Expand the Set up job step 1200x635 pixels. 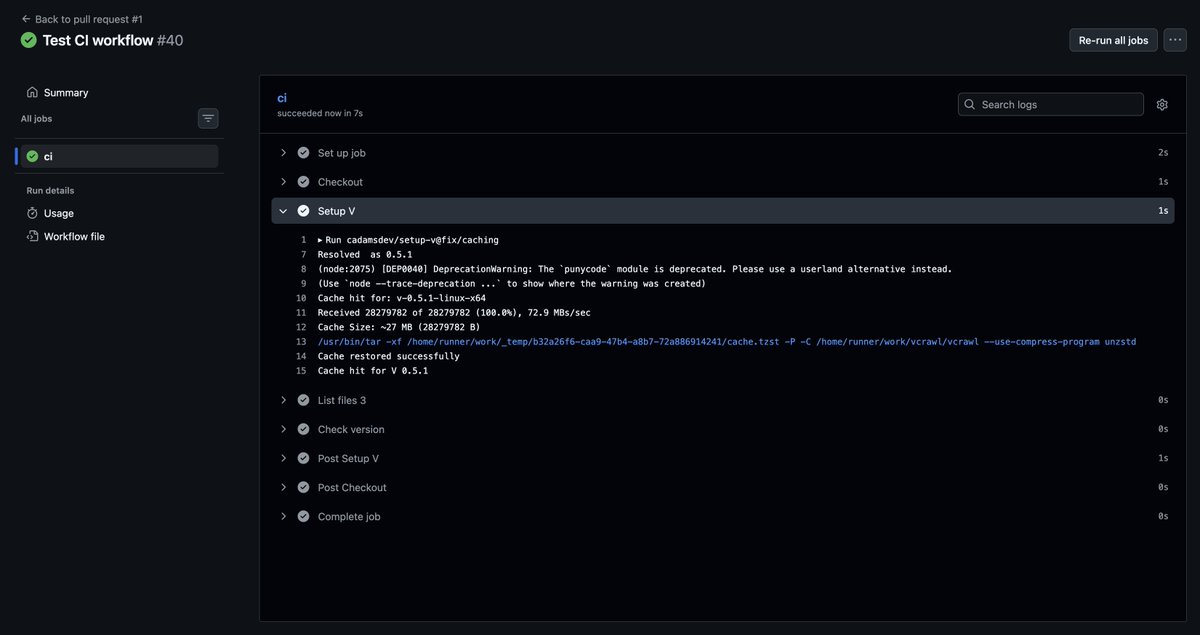(x=723, y=153)
